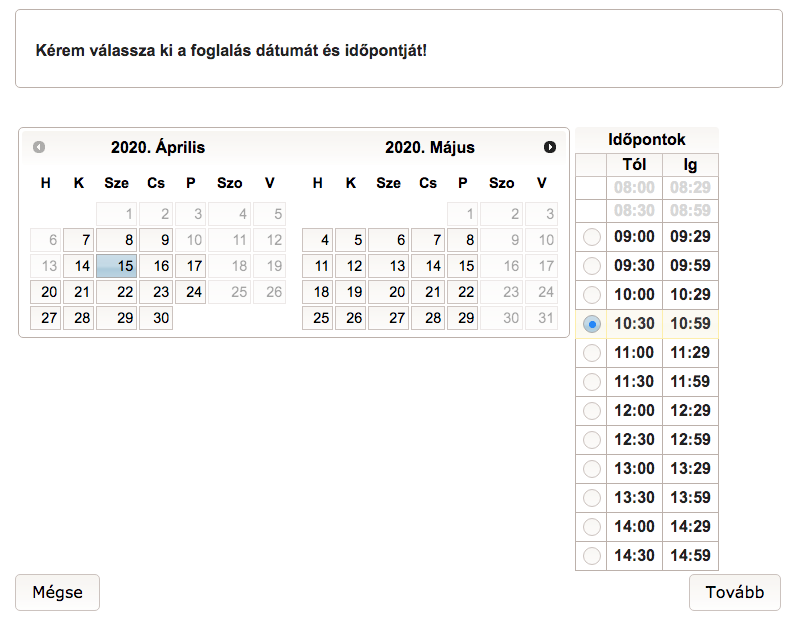Select May 14 in Május calendar
The height and width of the screenshot is (618, 802).
point(428,266)
